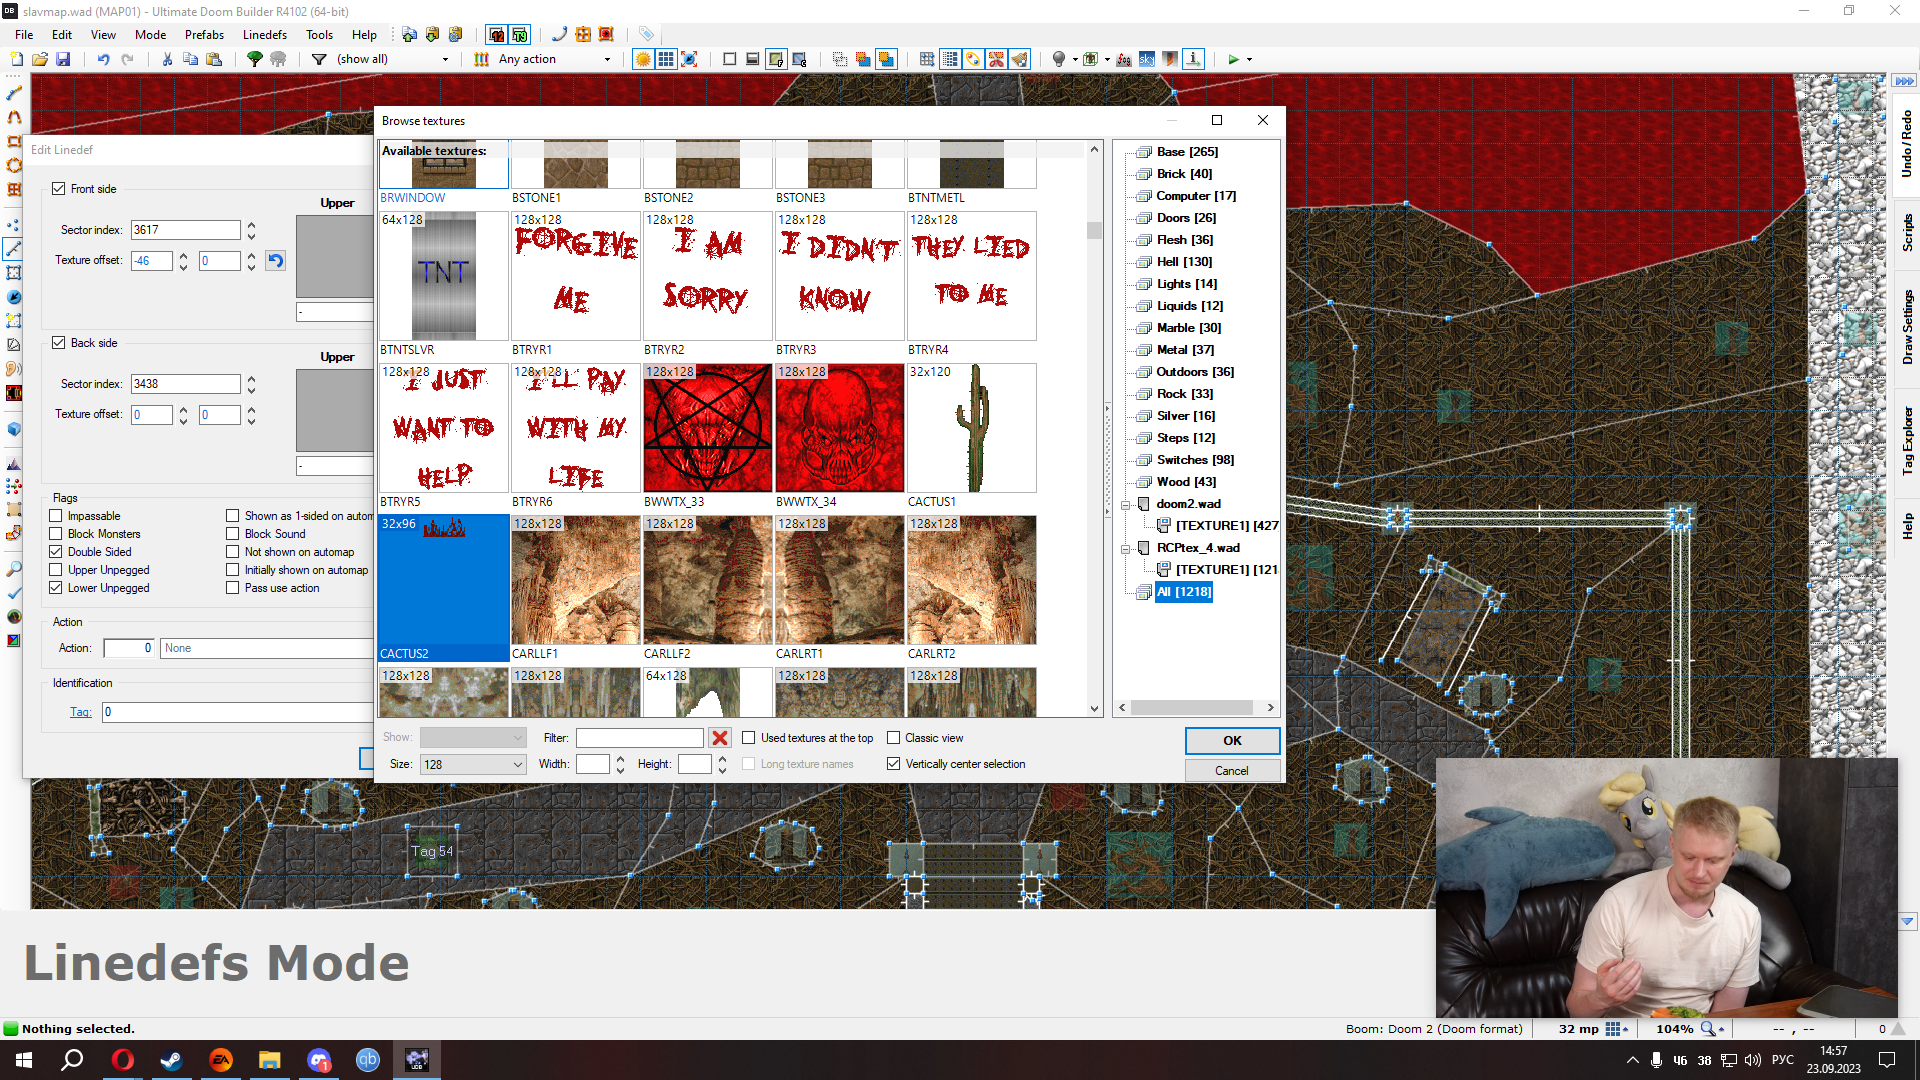Clear the texture filter with red X
Screen dimensions: 1920x1080
click(719, 738)
